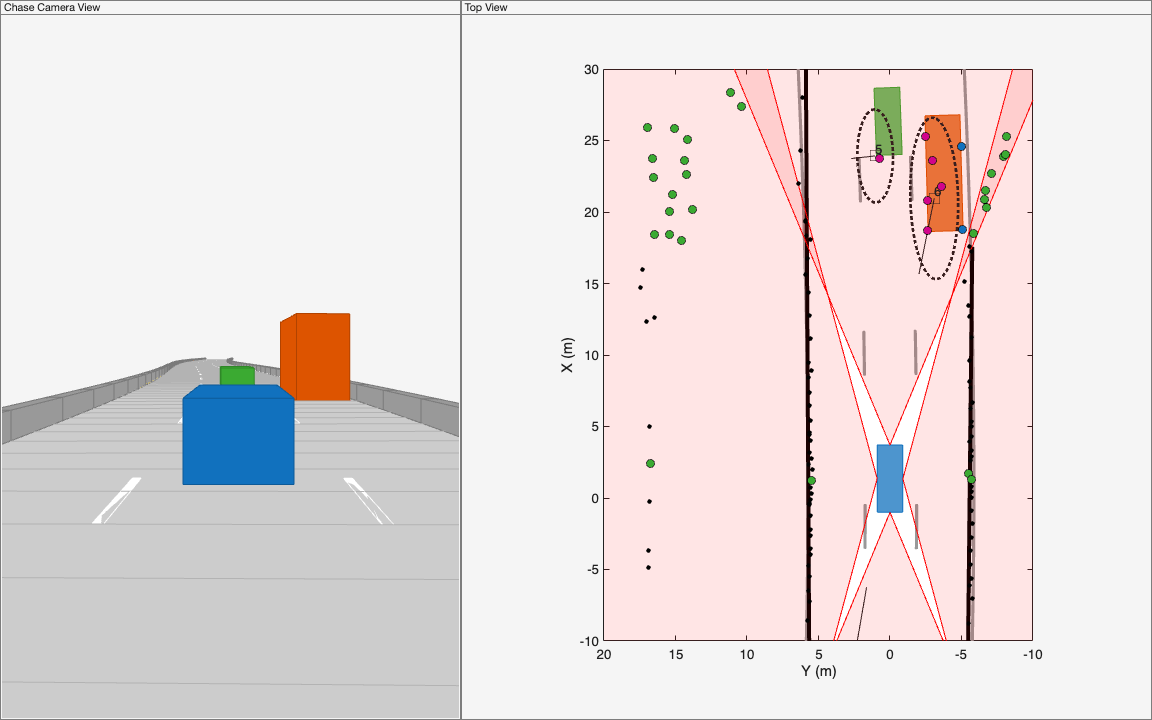The image size is (1152, 720).
Task: Click the blue ego vehicle in chase view
Action: (239, 434)
